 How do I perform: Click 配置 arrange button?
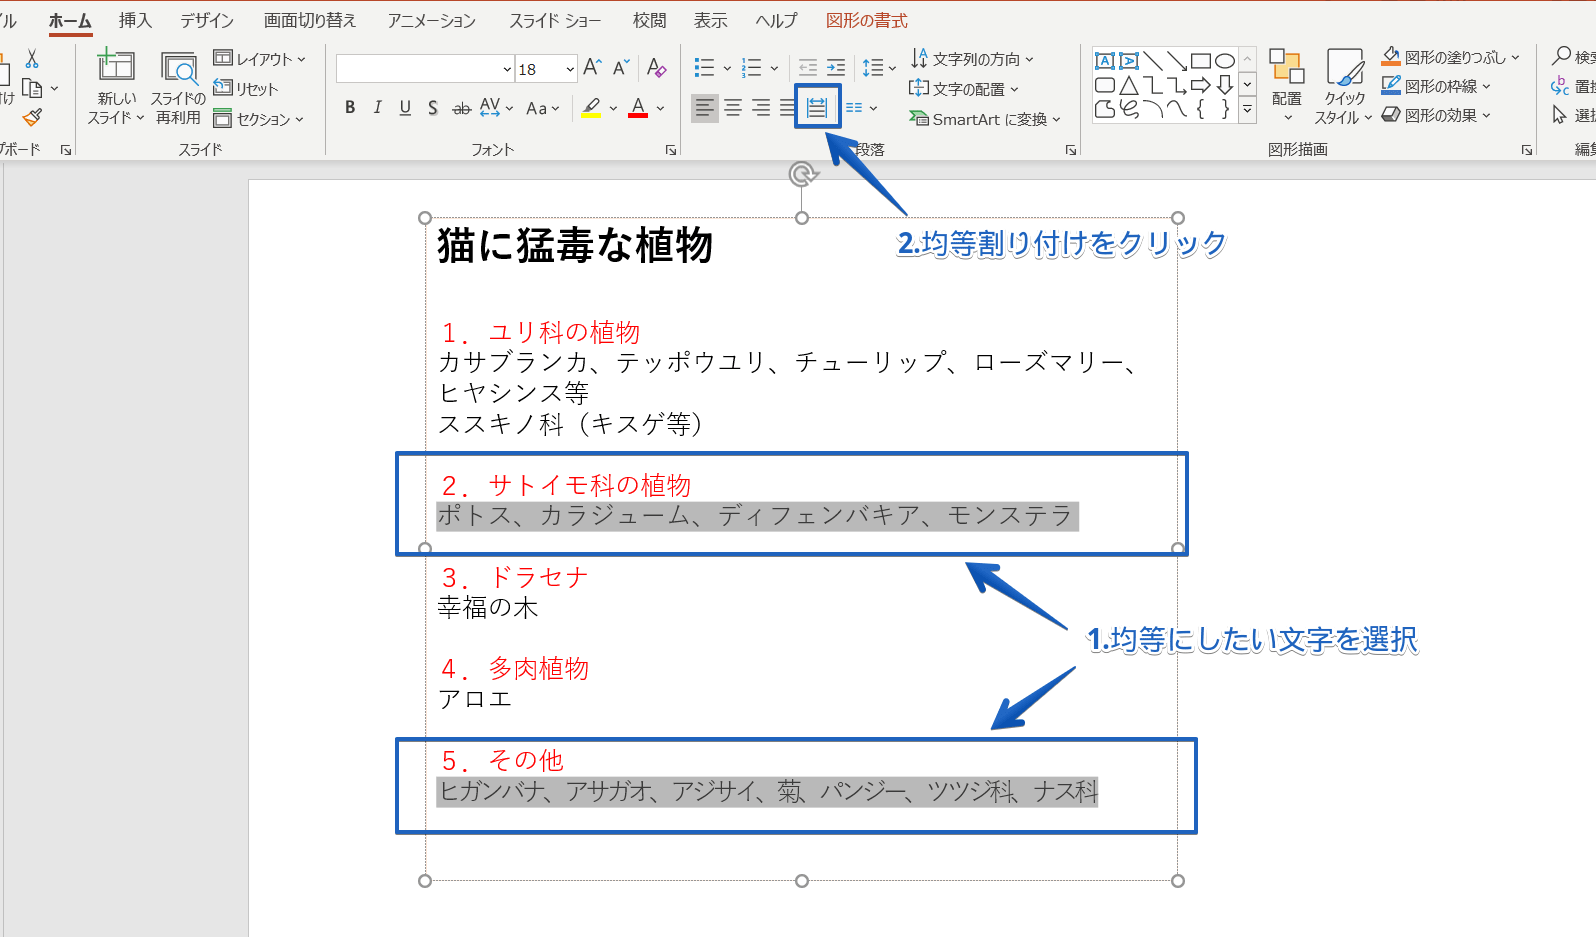click(x=1287, y=84)
